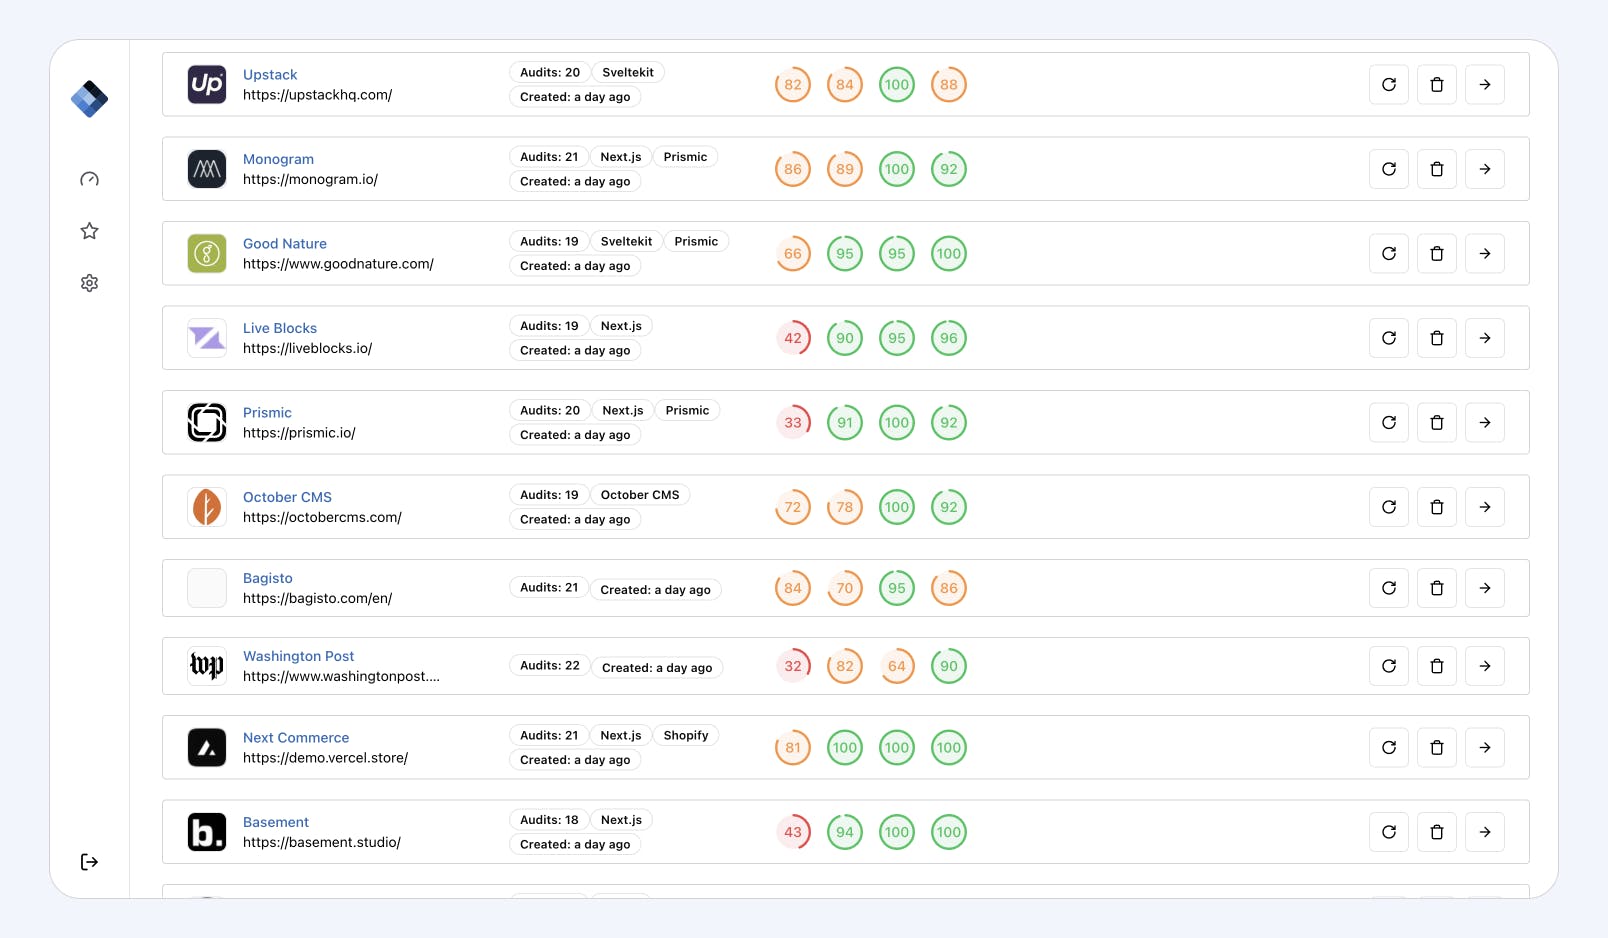Delete the Basement project
1608x938 pixels.
[1437, 831]
